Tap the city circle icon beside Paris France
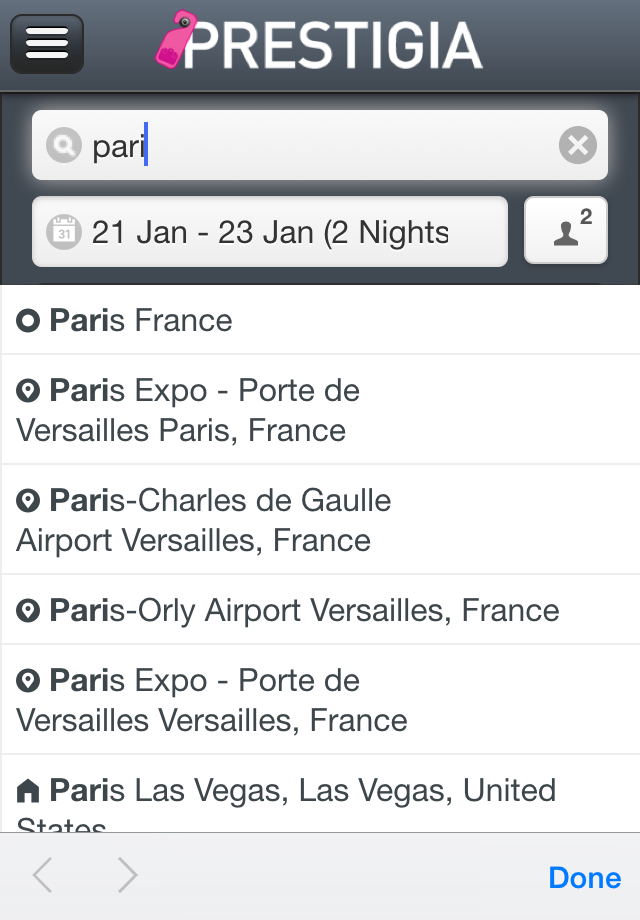 click(28, 321)
